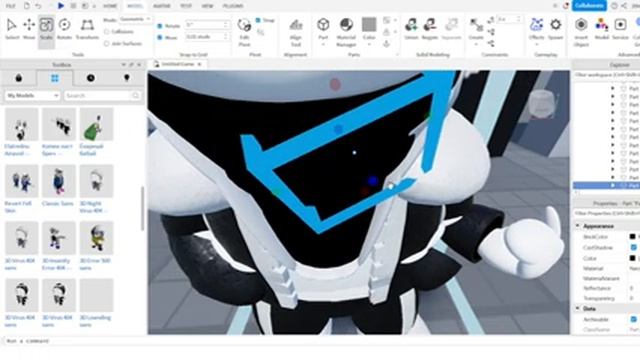Image resolution: width=640 pixels, height=360 pixels.
Task: Click the BrickColor black swatch
Action: coord(632,237)
